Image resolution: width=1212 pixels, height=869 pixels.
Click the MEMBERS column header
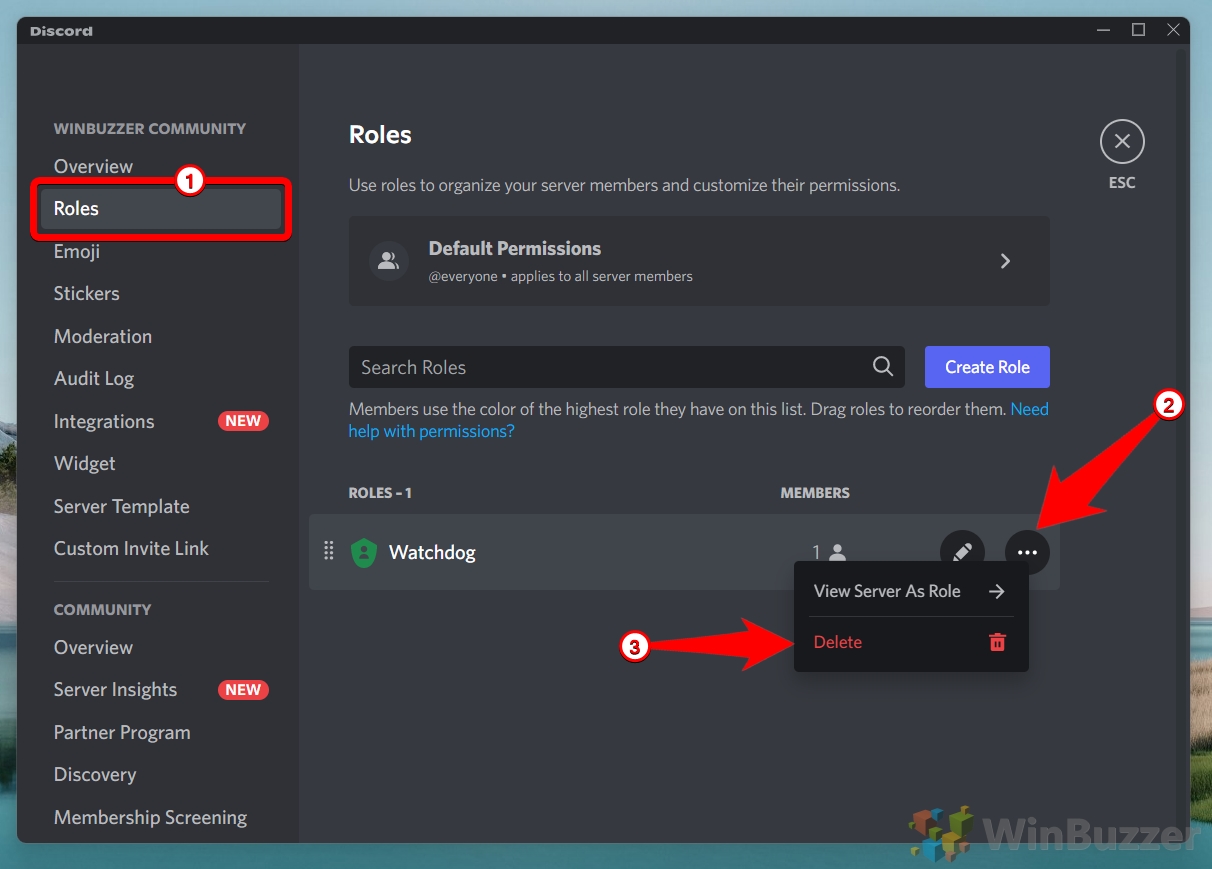[x=815, y=493]
